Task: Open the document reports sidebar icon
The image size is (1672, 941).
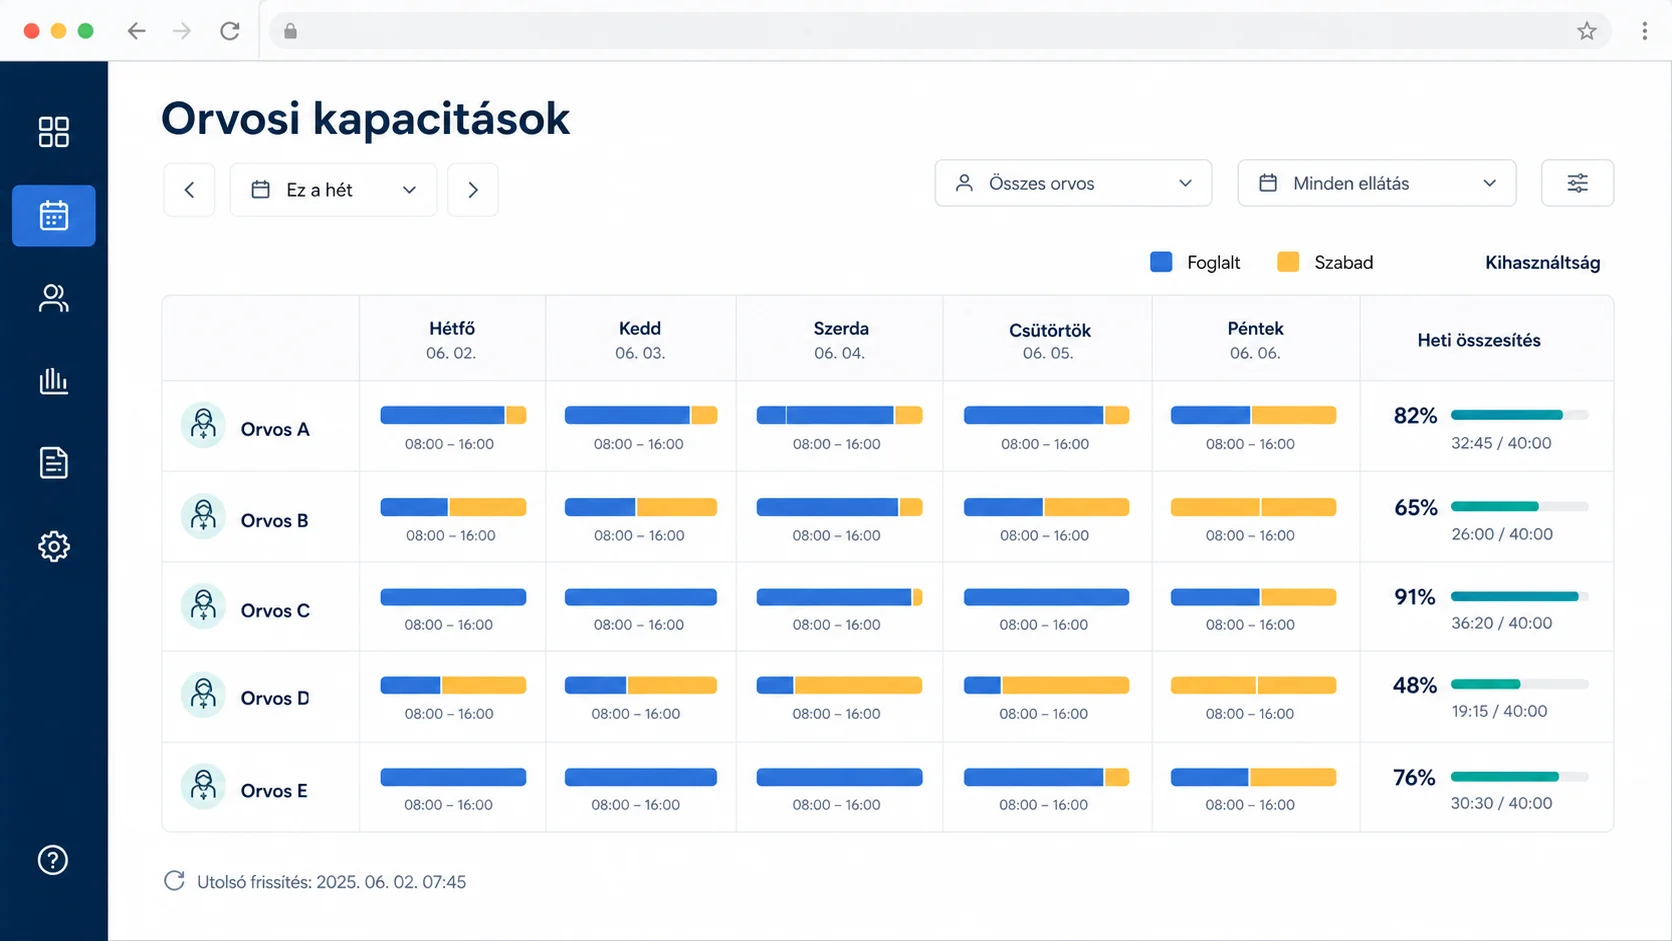Action: [x=53, y=463]
